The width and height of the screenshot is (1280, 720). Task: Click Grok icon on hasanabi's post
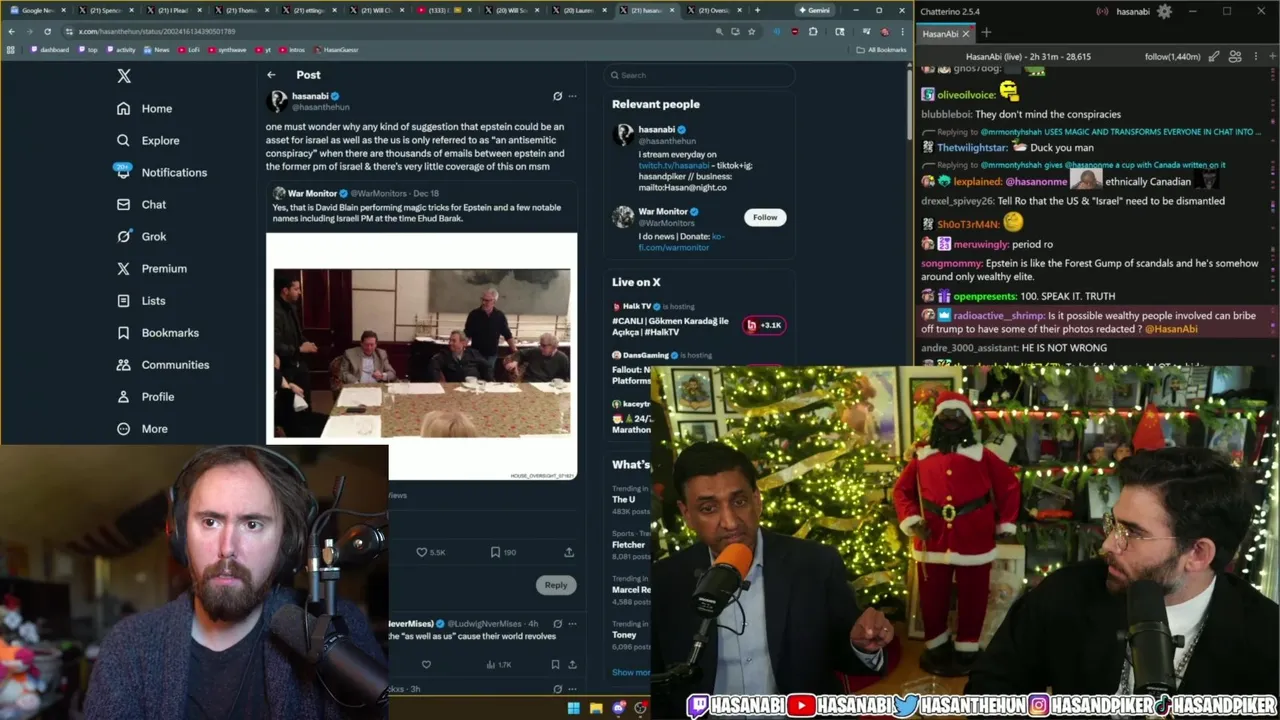click(557, 96)
